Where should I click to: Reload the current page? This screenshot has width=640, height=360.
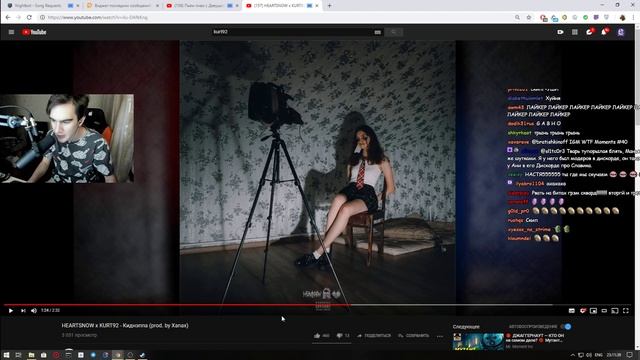[29, 18]
